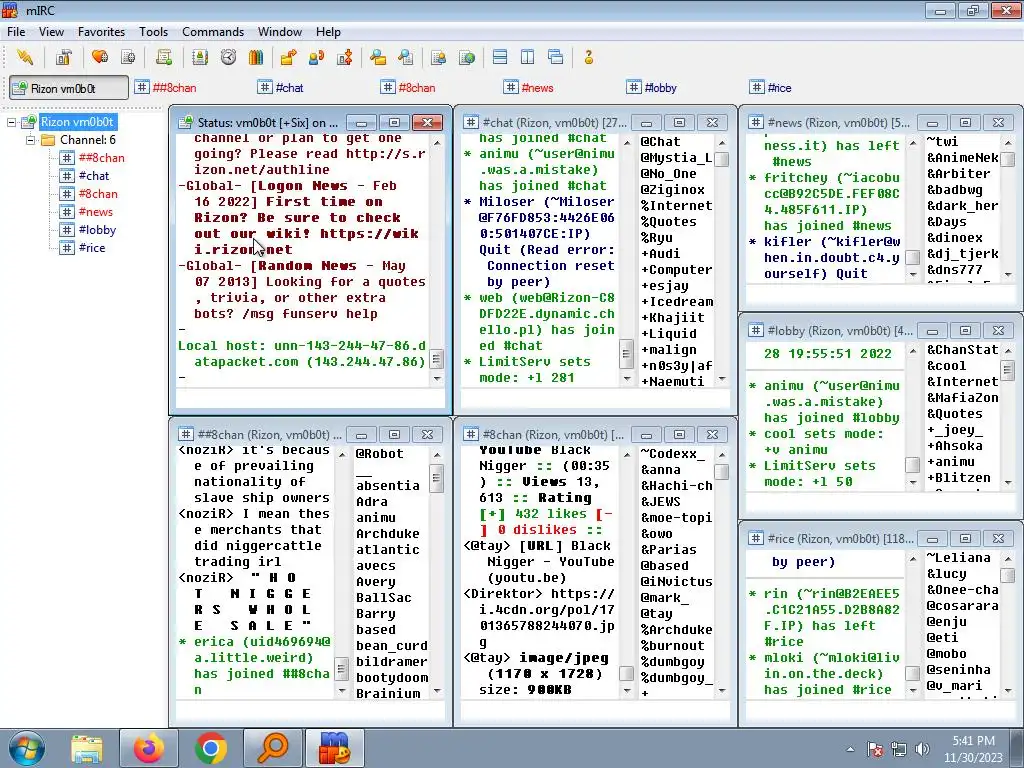Click the About question mark toolbar icon
This screenshot has width=1024, height=768.
tap(588, 57)
